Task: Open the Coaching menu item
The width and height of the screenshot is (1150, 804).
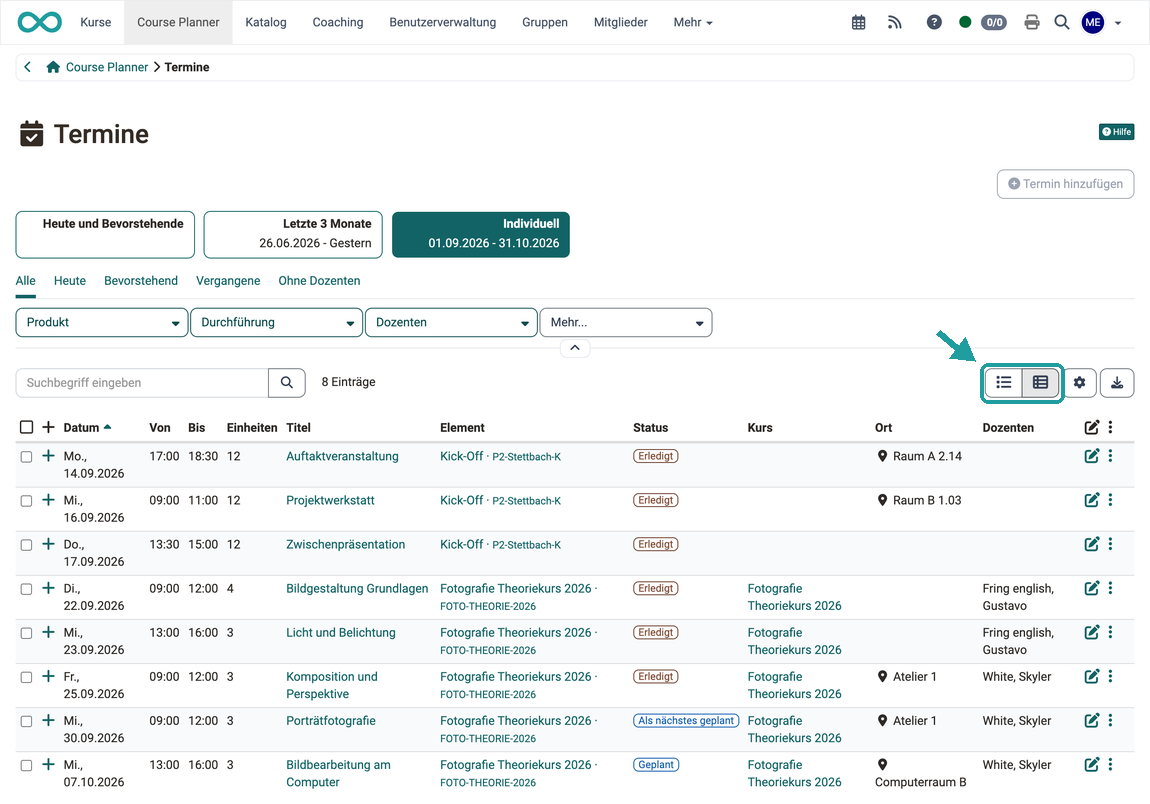Action: [337, 23]
